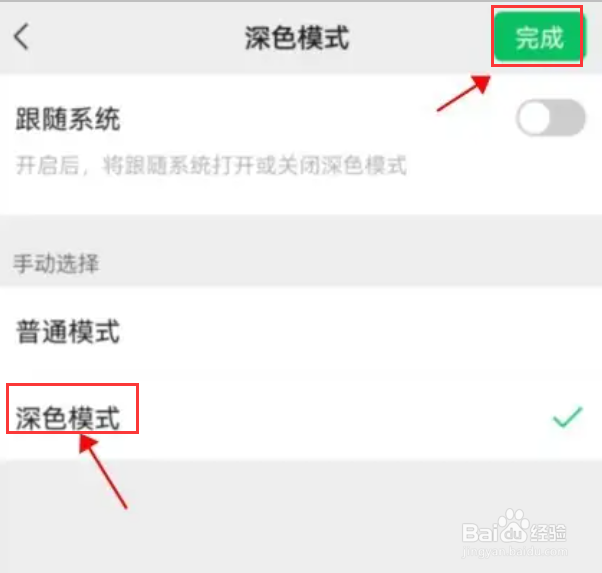Click the 手动选择 section header
The height and width of the screenshot is (573, 602).
pos(56,263)
